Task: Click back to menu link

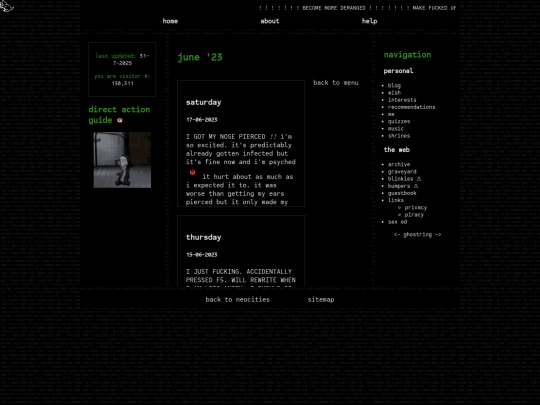Action: 336,83
